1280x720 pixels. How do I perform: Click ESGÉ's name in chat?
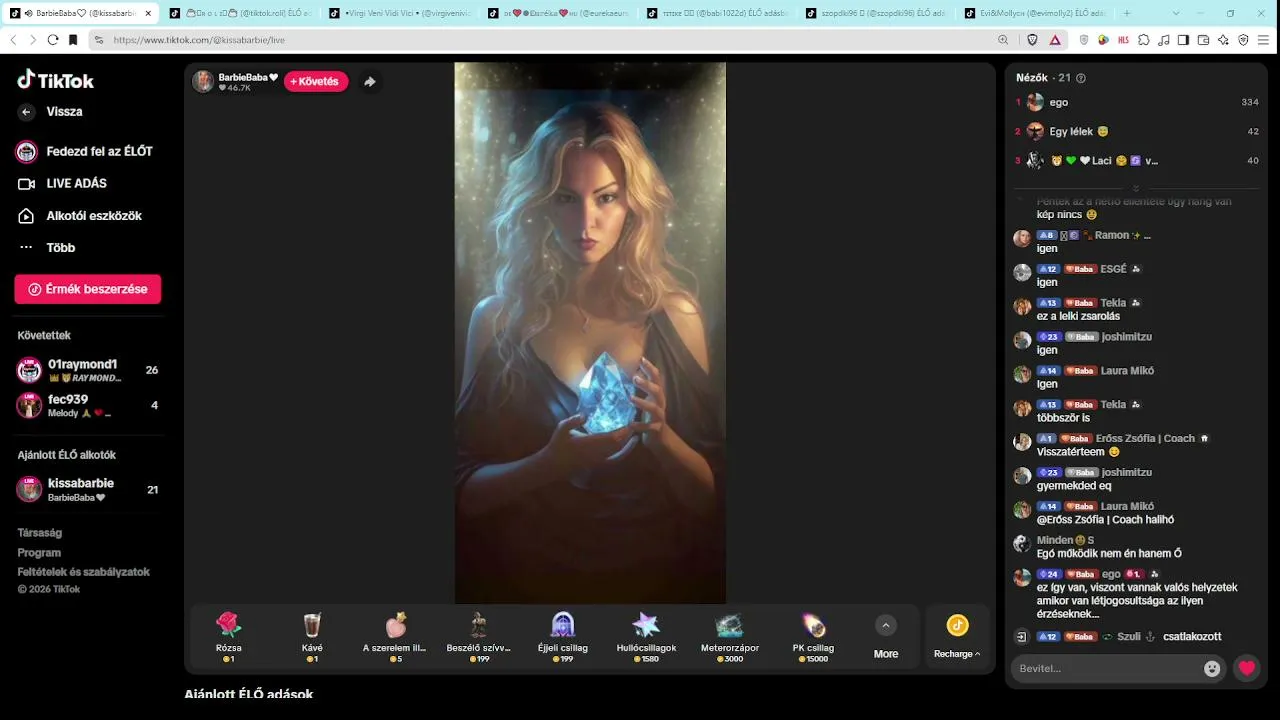coord(1113,269)
